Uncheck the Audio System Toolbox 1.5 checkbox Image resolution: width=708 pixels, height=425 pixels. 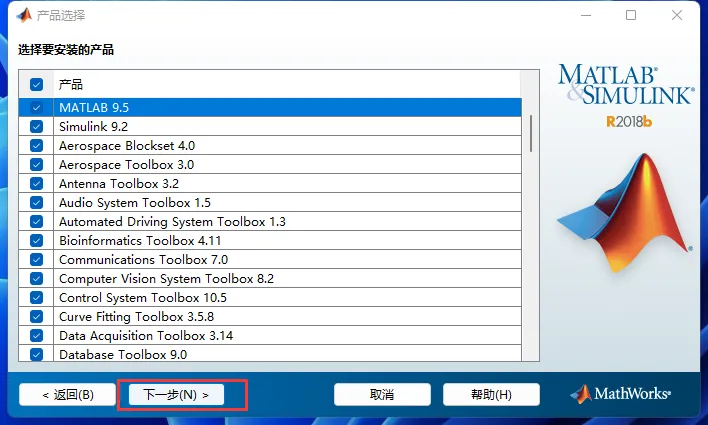36,202
